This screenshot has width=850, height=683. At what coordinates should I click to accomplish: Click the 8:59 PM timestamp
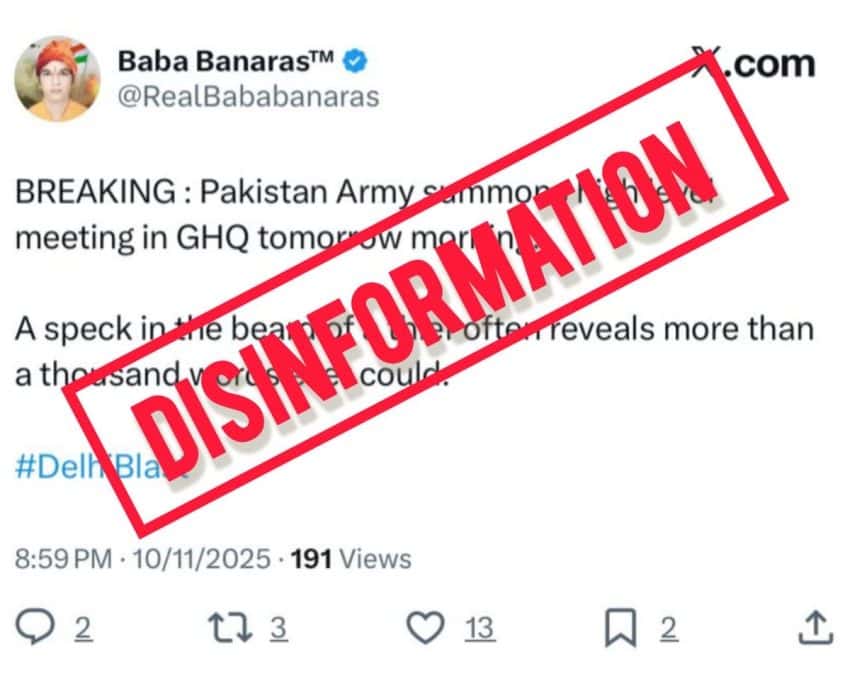63,559
